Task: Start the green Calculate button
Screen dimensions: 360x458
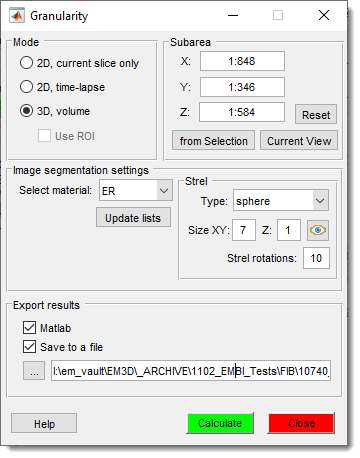Action: click(220, 423)
